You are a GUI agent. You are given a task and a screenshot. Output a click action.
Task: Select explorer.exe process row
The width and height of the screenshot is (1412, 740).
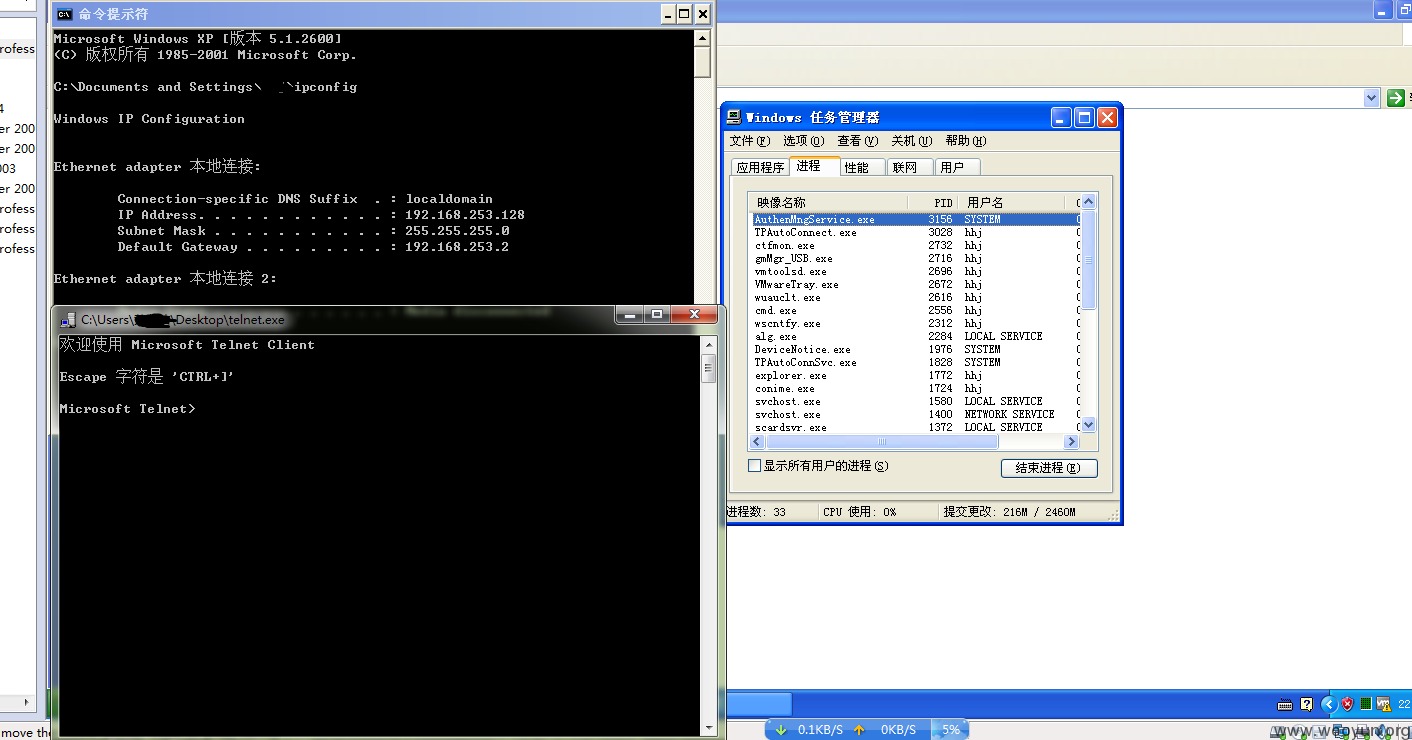tap(915, 375)
